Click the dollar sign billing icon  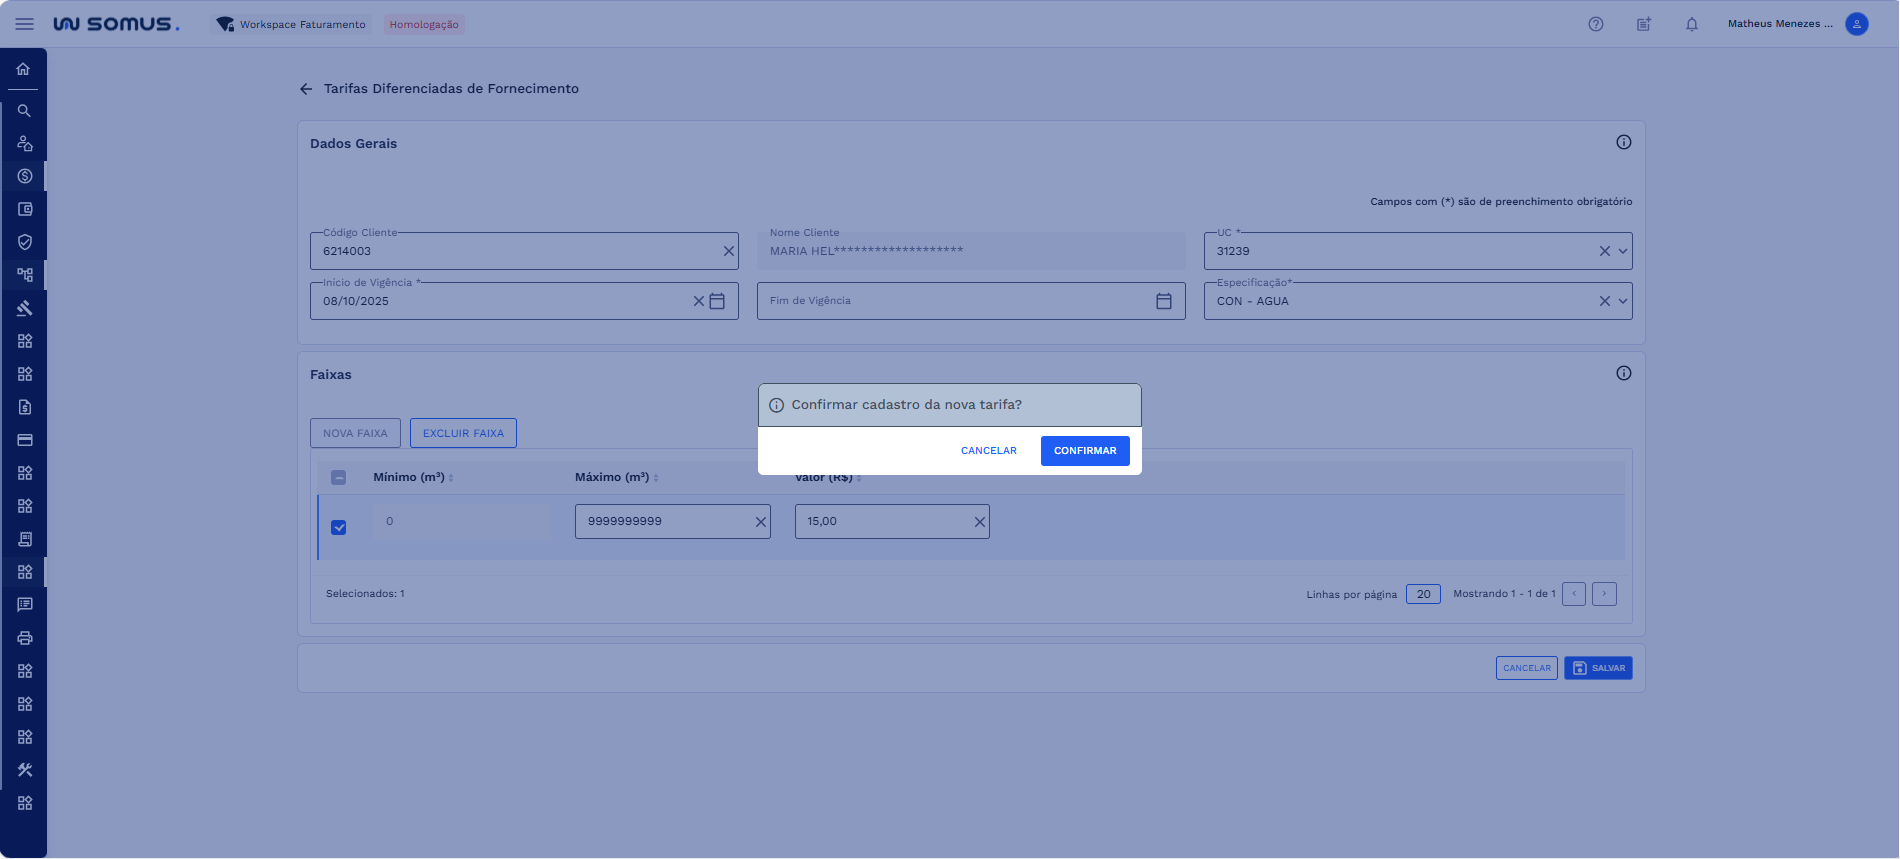click(x=25, y=176)
